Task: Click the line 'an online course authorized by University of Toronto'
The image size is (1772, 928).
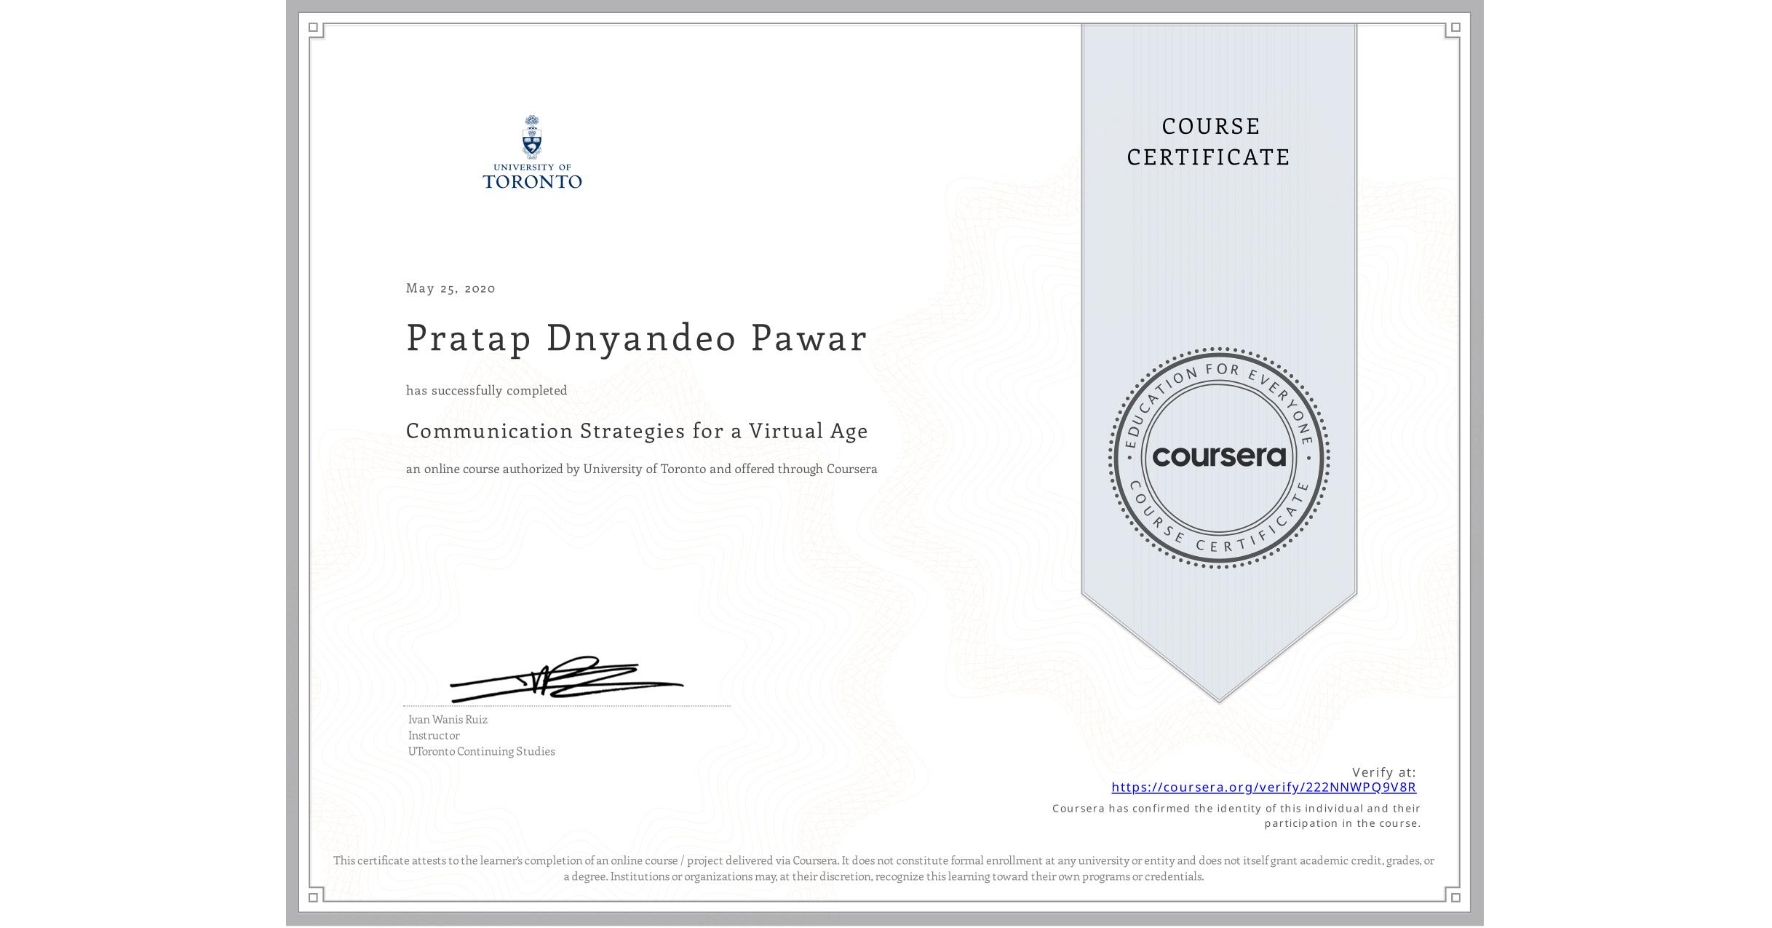Action: (641, 469)
